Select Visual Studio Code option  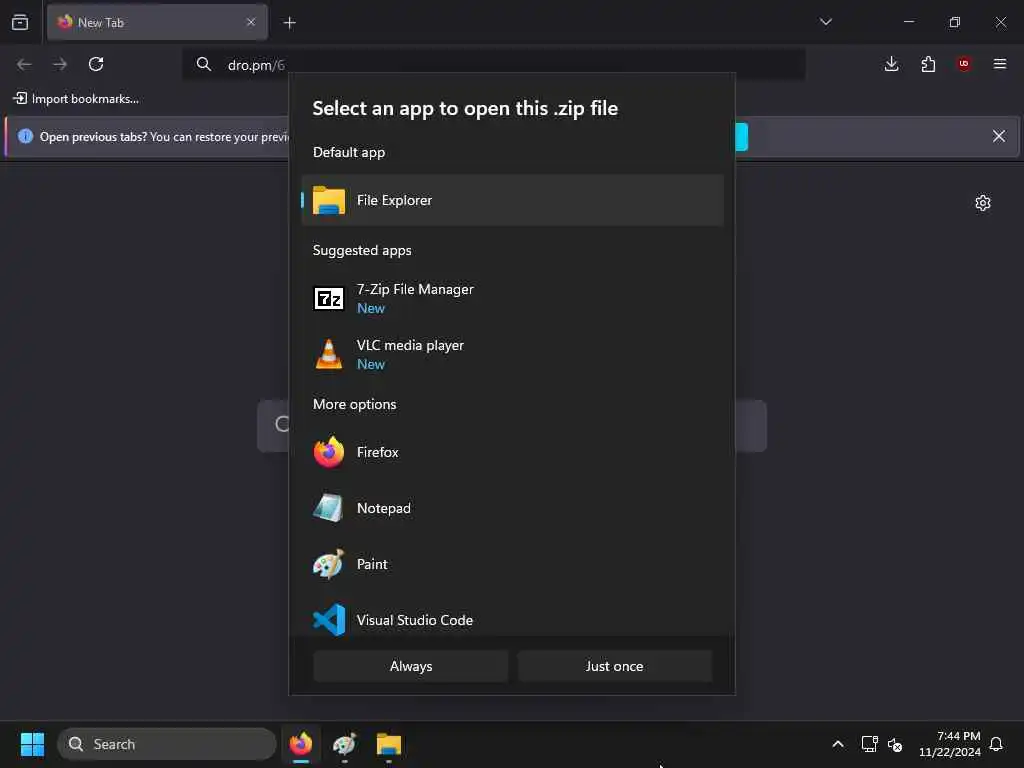pyautogui.click(x=513, y=620)
